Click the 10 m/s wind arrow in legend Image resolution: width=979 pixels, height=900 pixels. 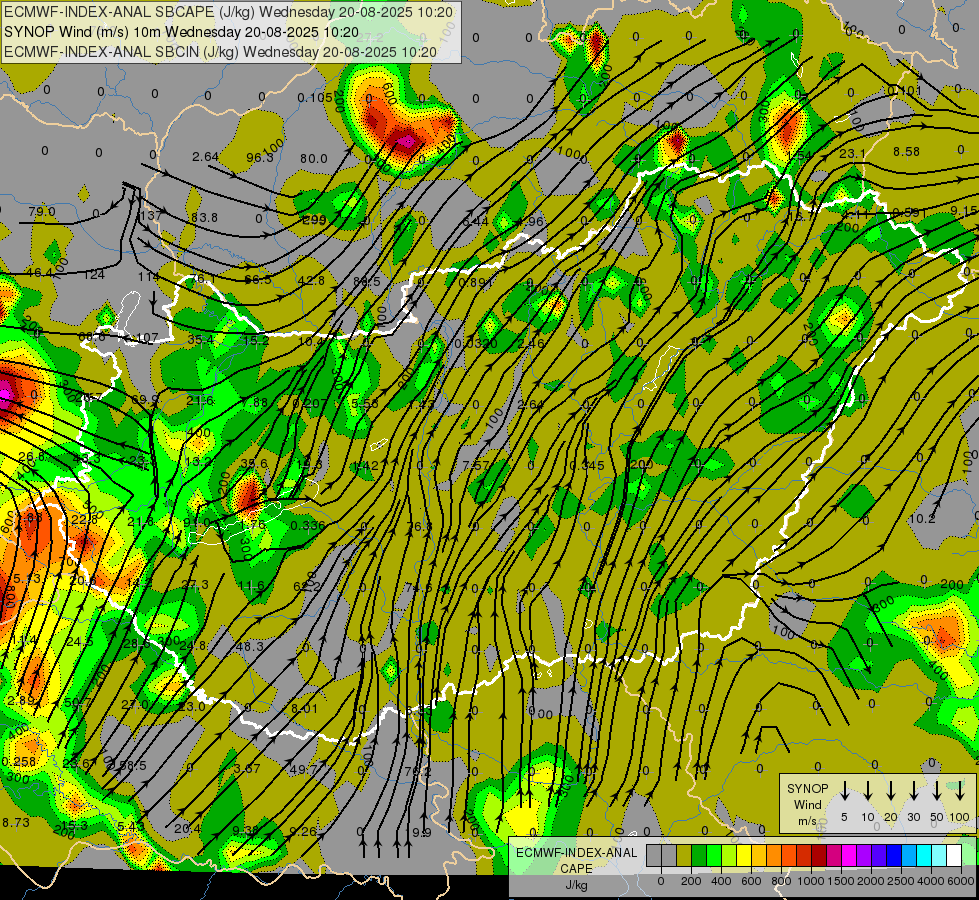[868, 791]
